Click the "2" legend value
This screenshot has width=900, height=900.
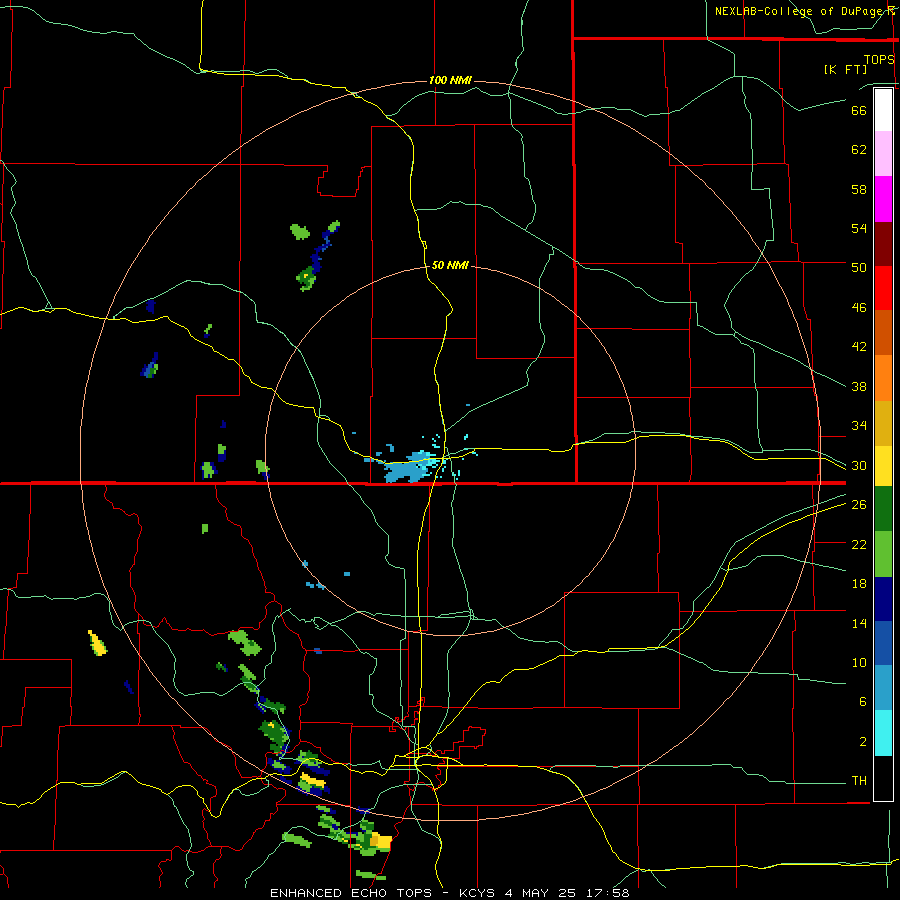[863, 741]
